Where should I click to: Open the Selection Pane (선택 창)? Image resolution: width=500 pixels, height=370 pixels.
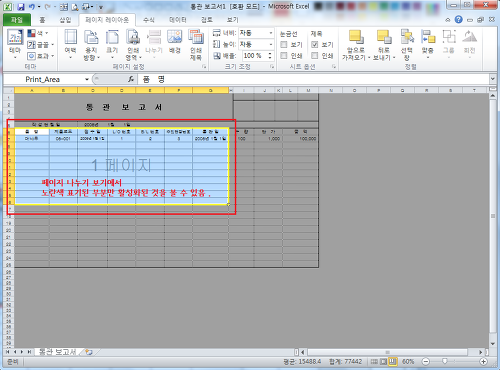pos(407,44)
